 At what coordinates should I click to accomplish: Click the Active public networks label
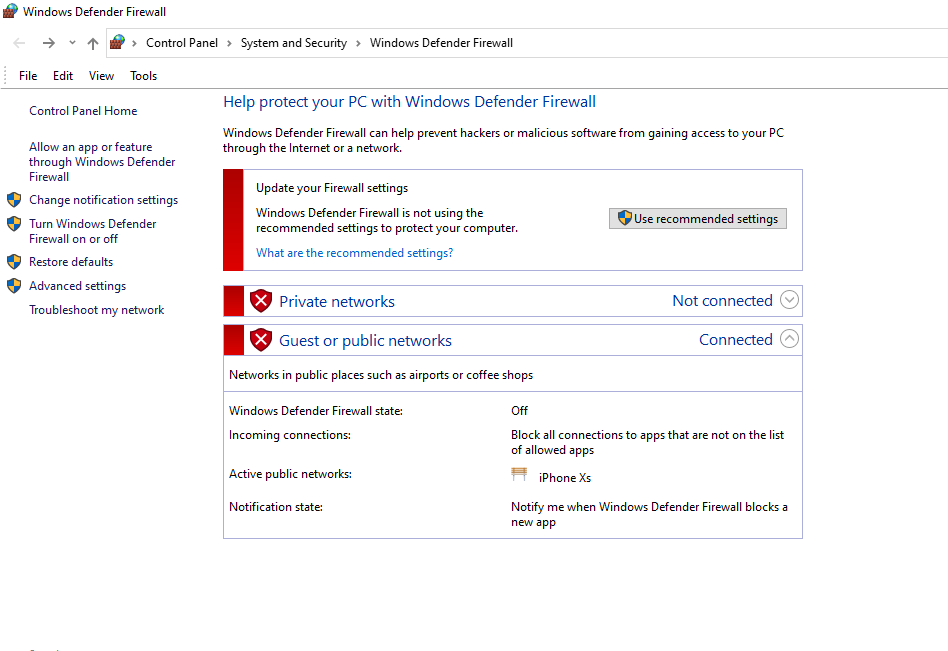point(290,474)
